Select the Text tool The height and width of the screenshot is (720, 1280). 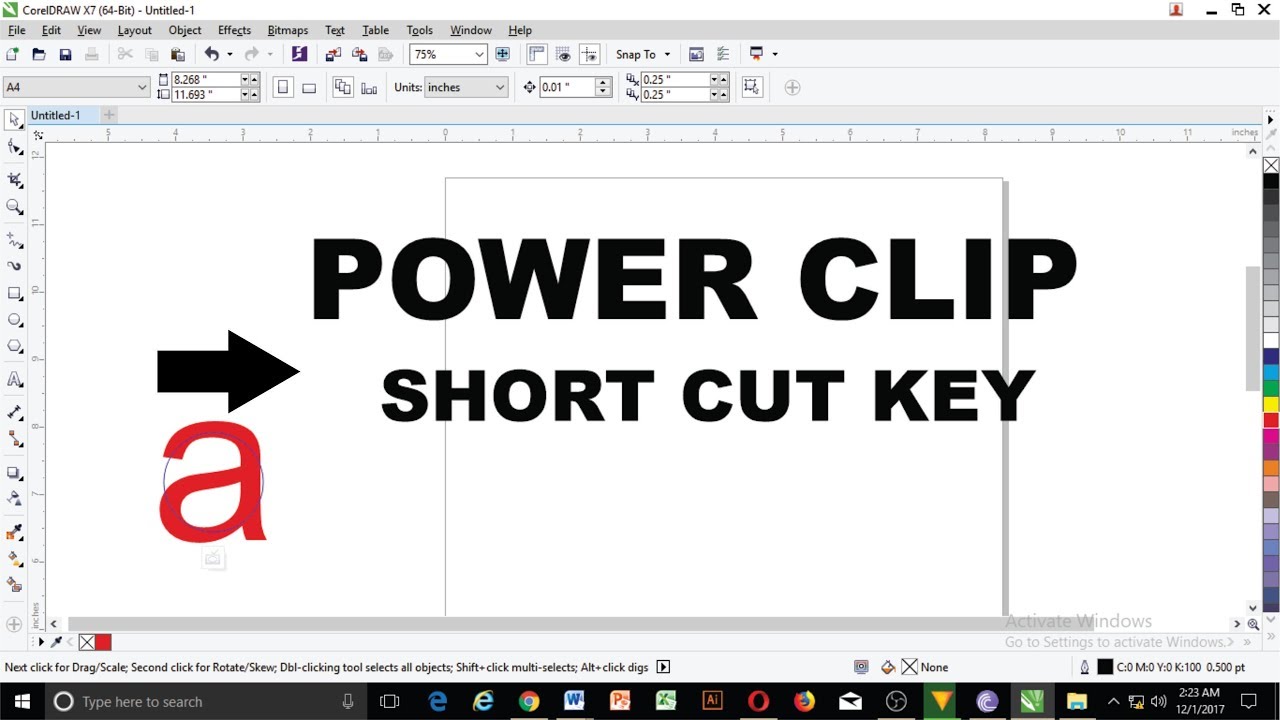14,379
